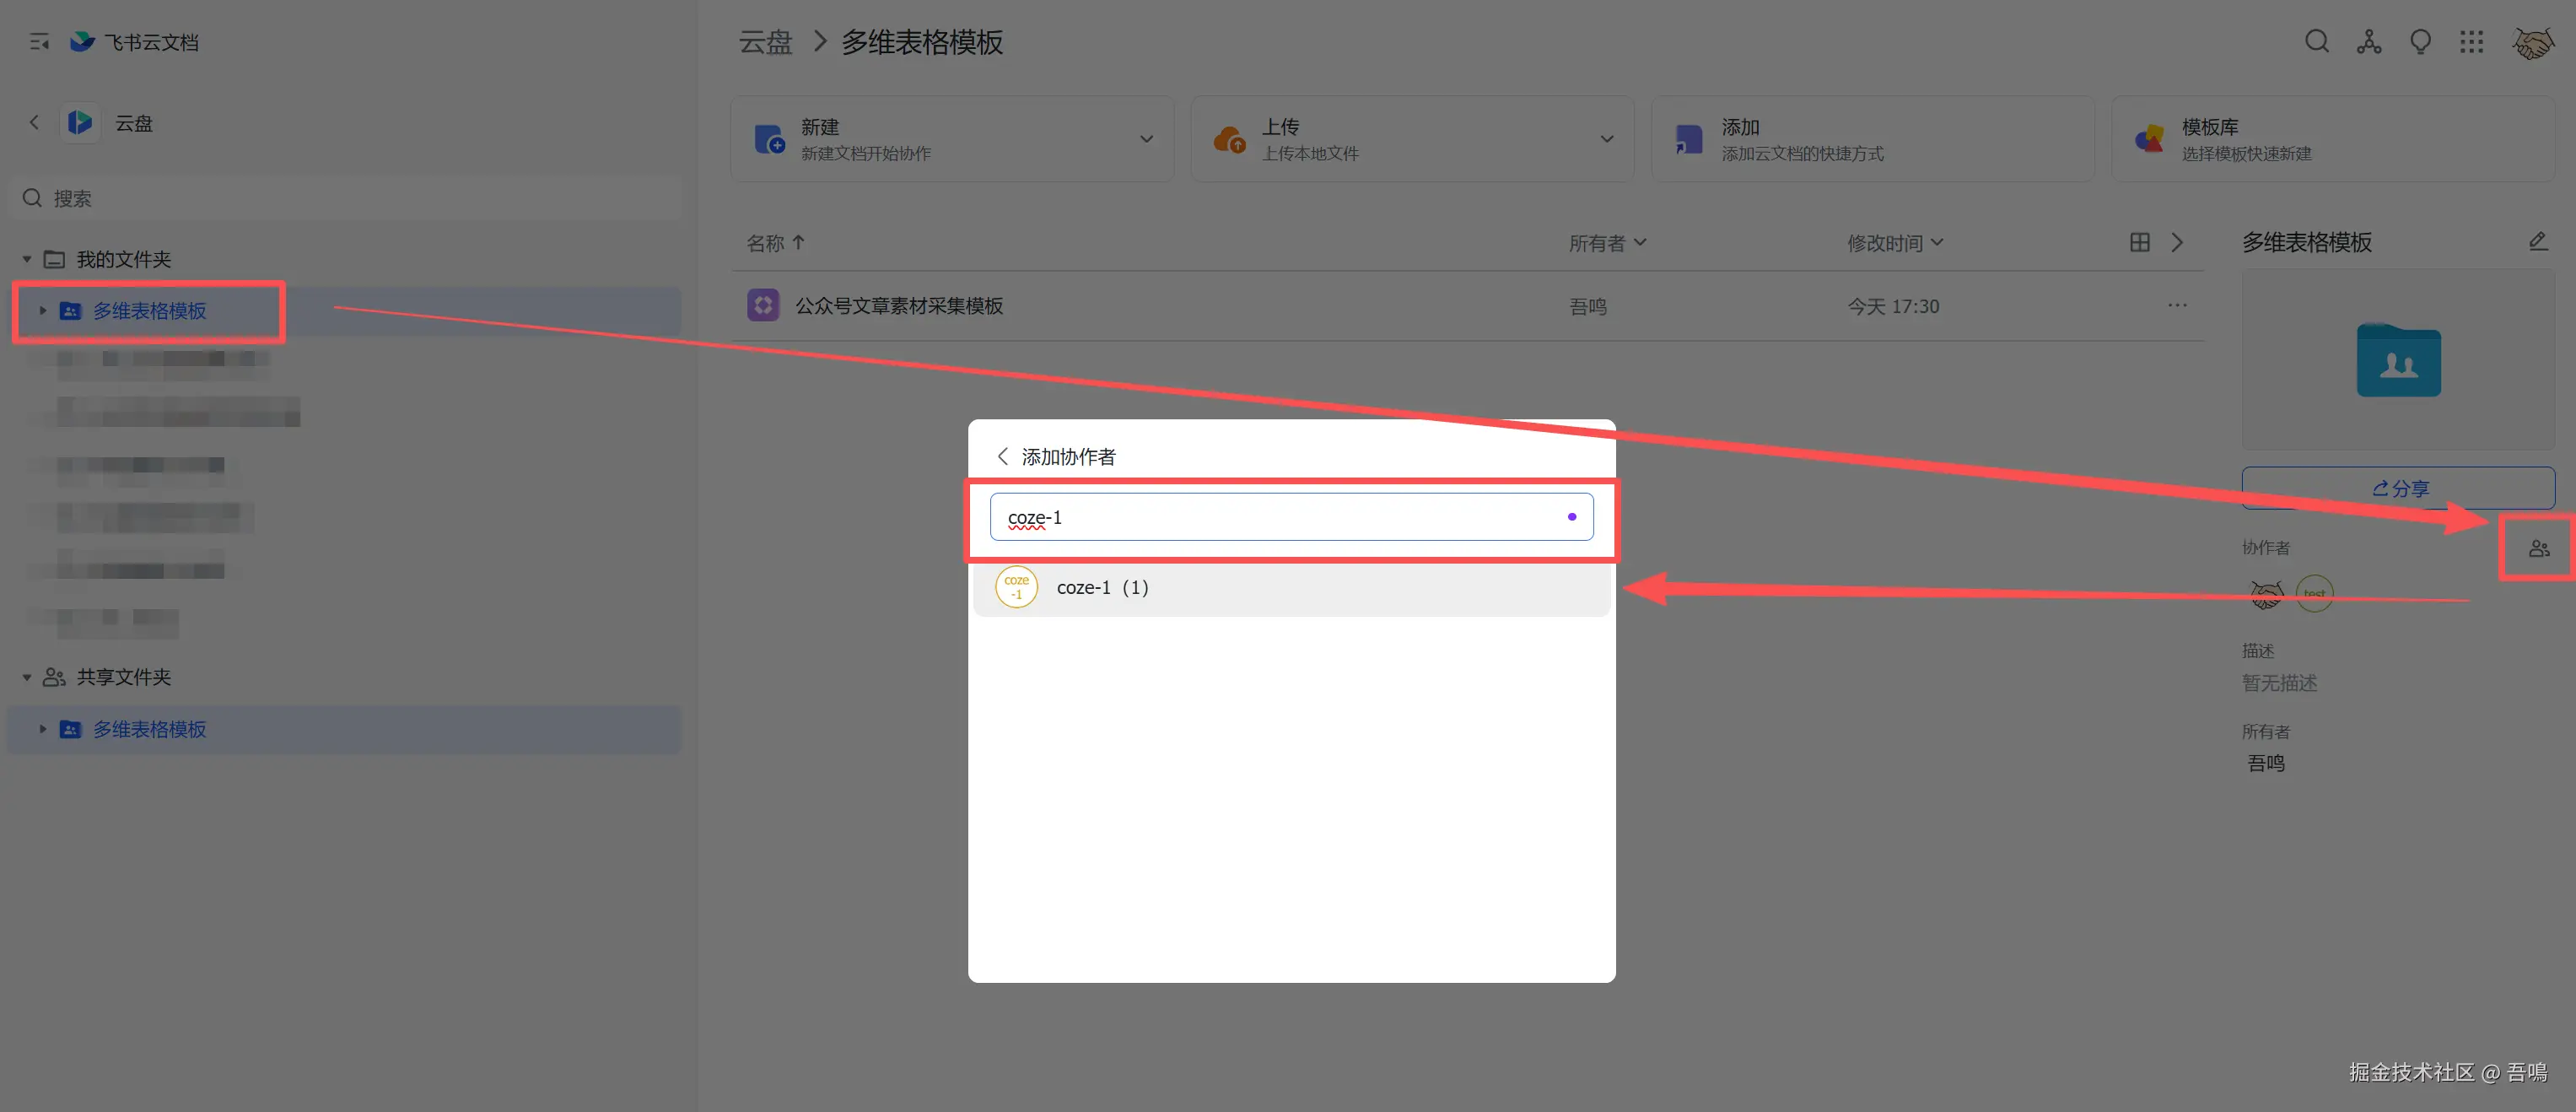The height and width of the screenshot is (1112, 2576).
Task: Switch to grid view layout icon
Action: pyautogui.click(x=2139, y=242)
